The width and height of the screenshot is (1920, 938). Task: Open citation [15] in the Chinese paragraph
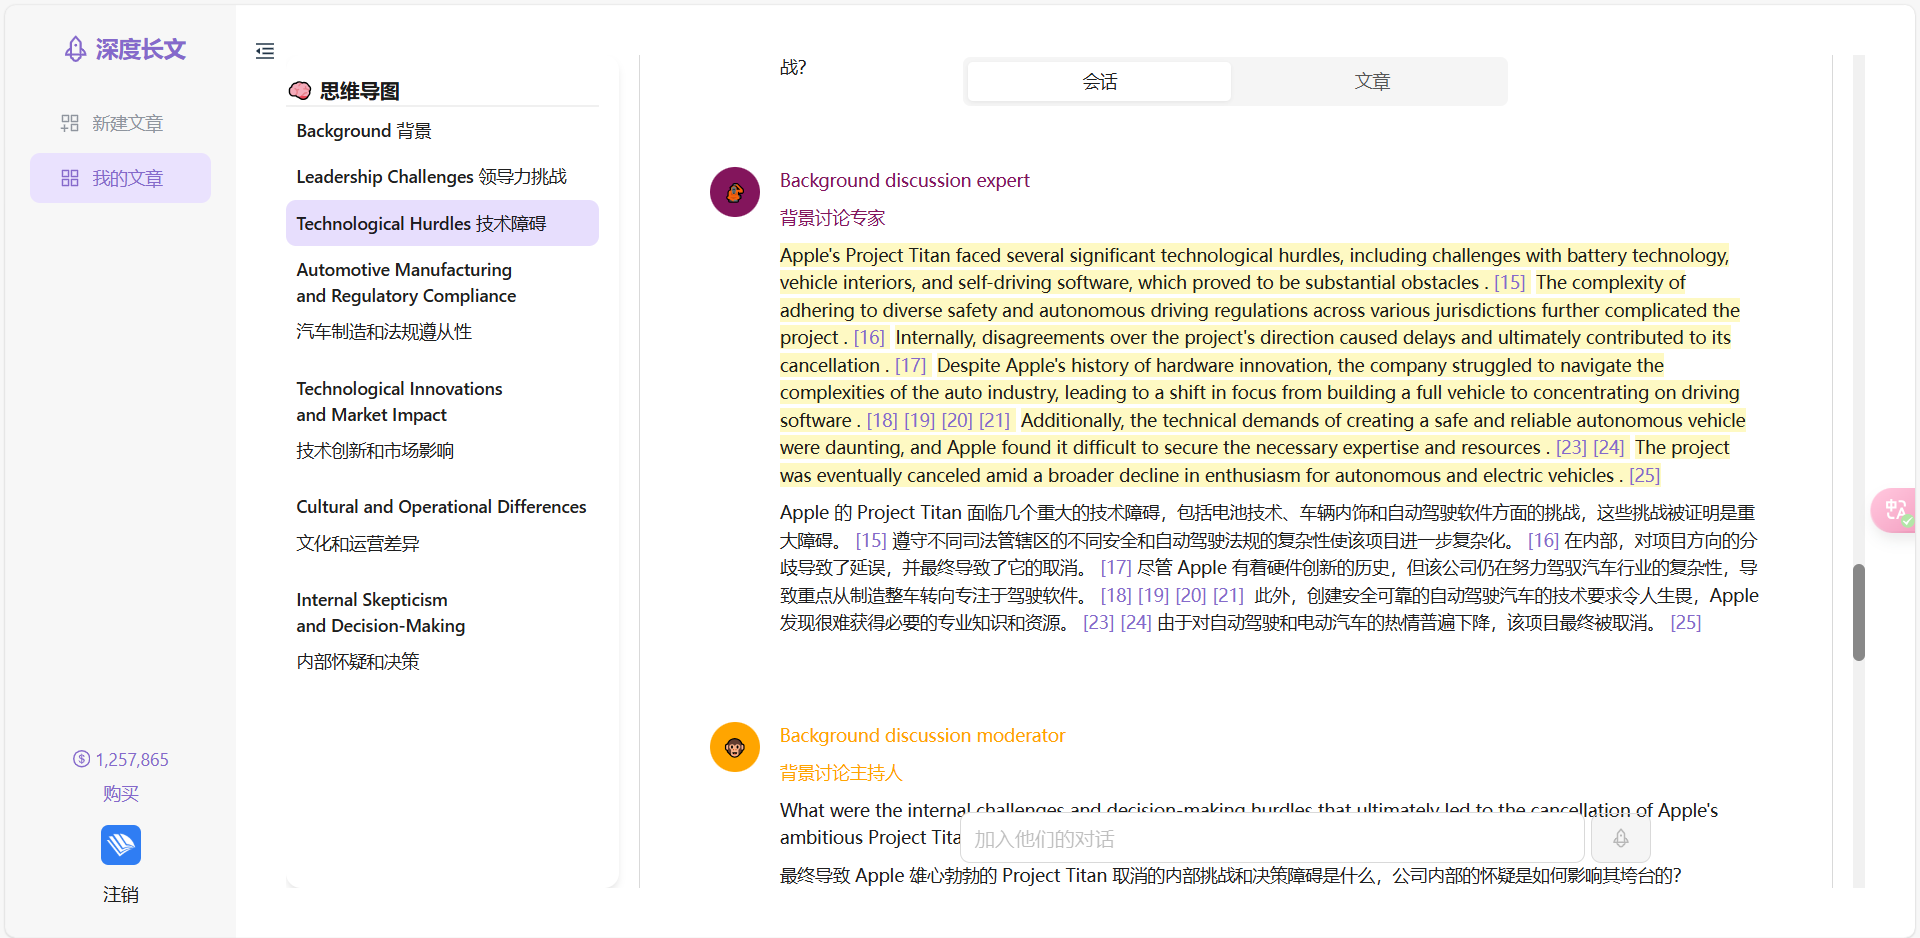(x=871, y=540)
